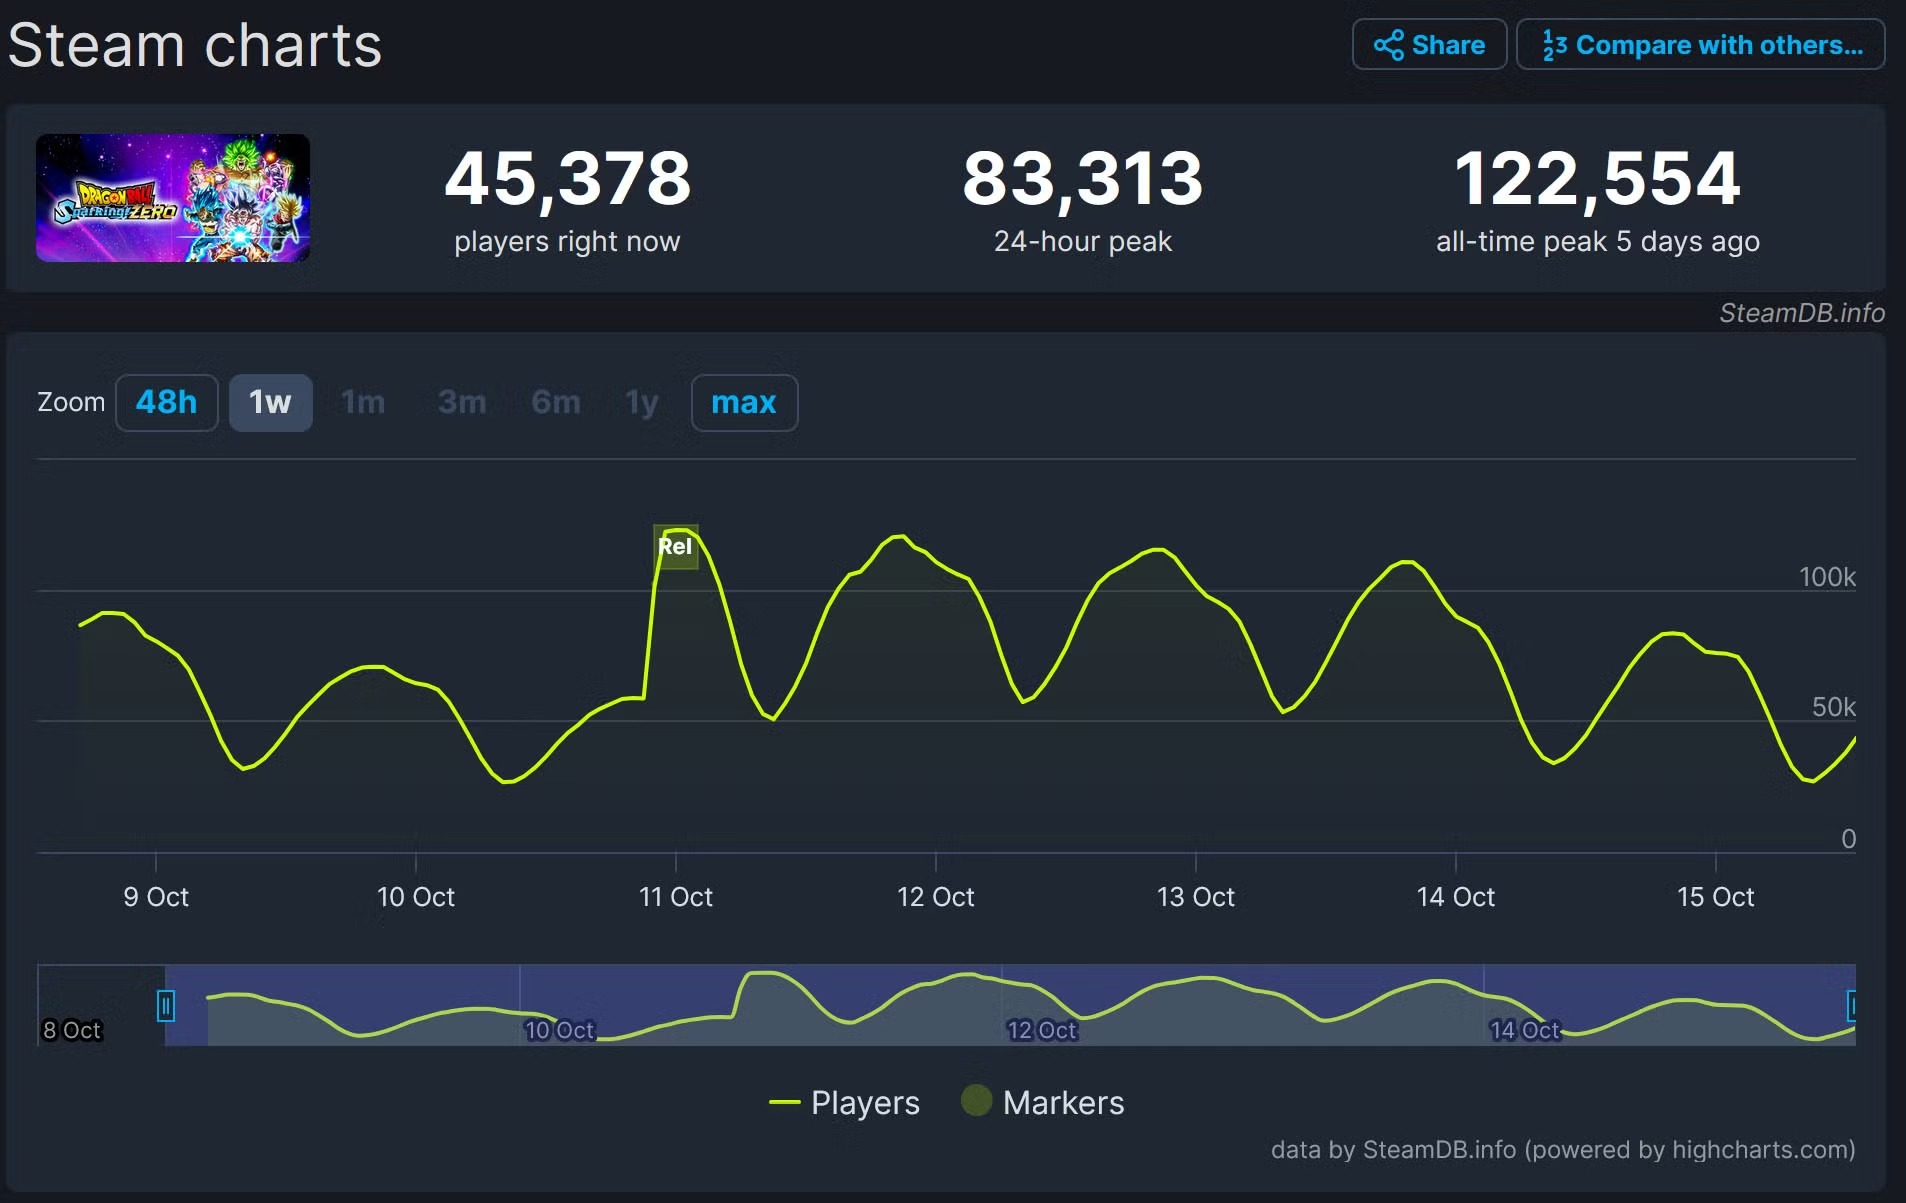Click the yellow Players legend line icon
Image resolution: width=1906 pixels, height=1203 pixels.
[784, 1102]
